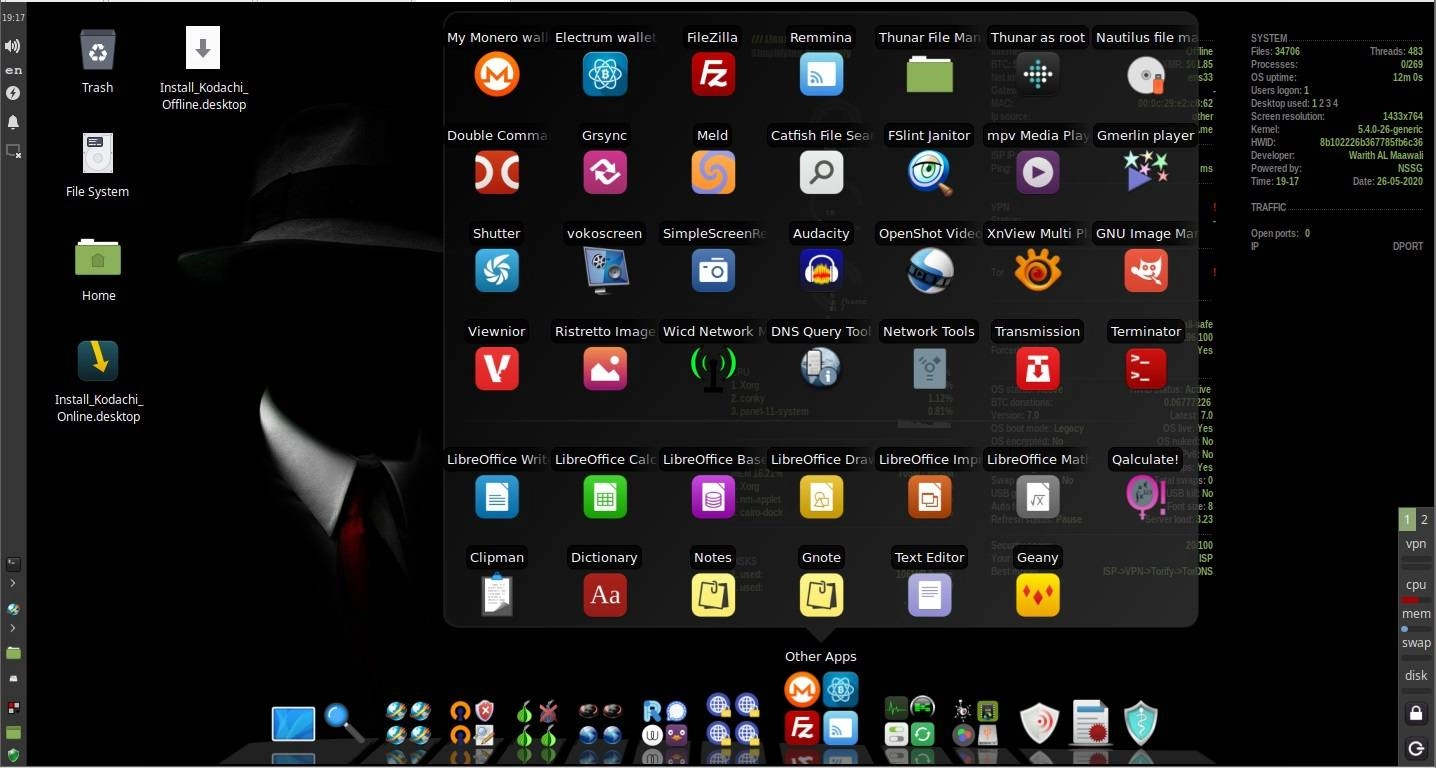Click the Other Apps dock group

click(x=821, y=709)
